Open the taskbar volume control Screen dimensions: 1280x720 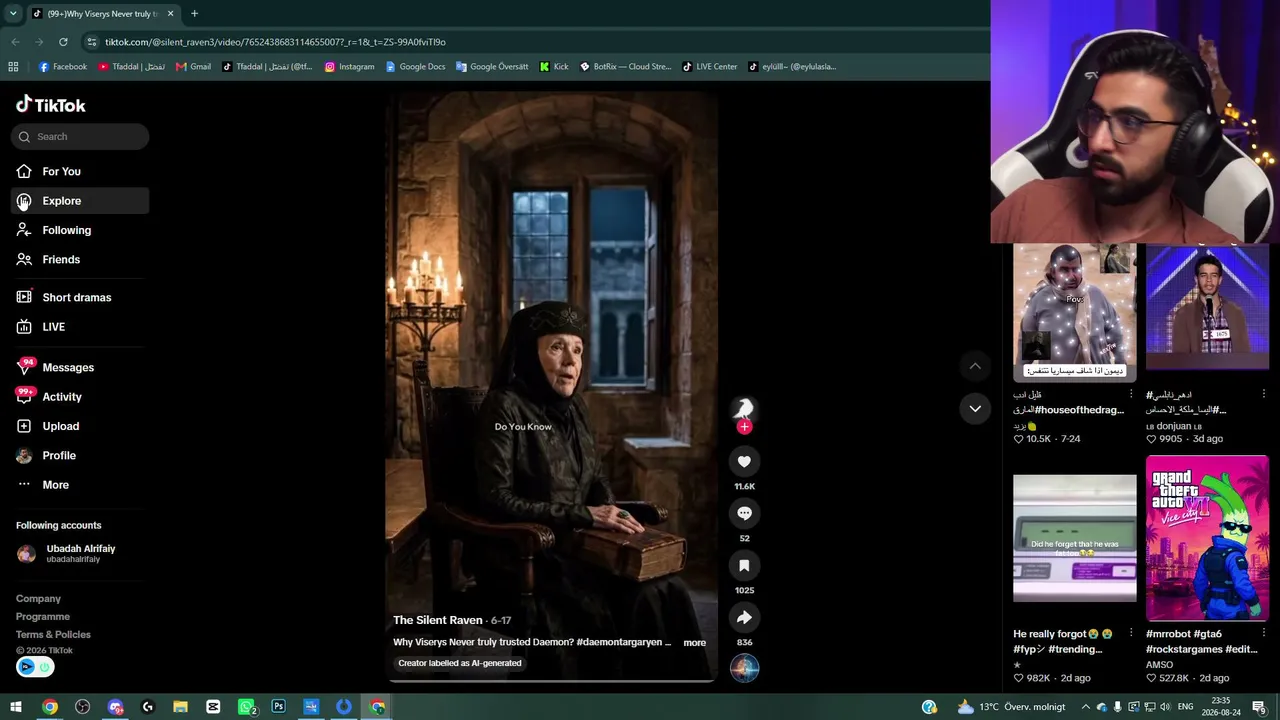point(1165,707)
